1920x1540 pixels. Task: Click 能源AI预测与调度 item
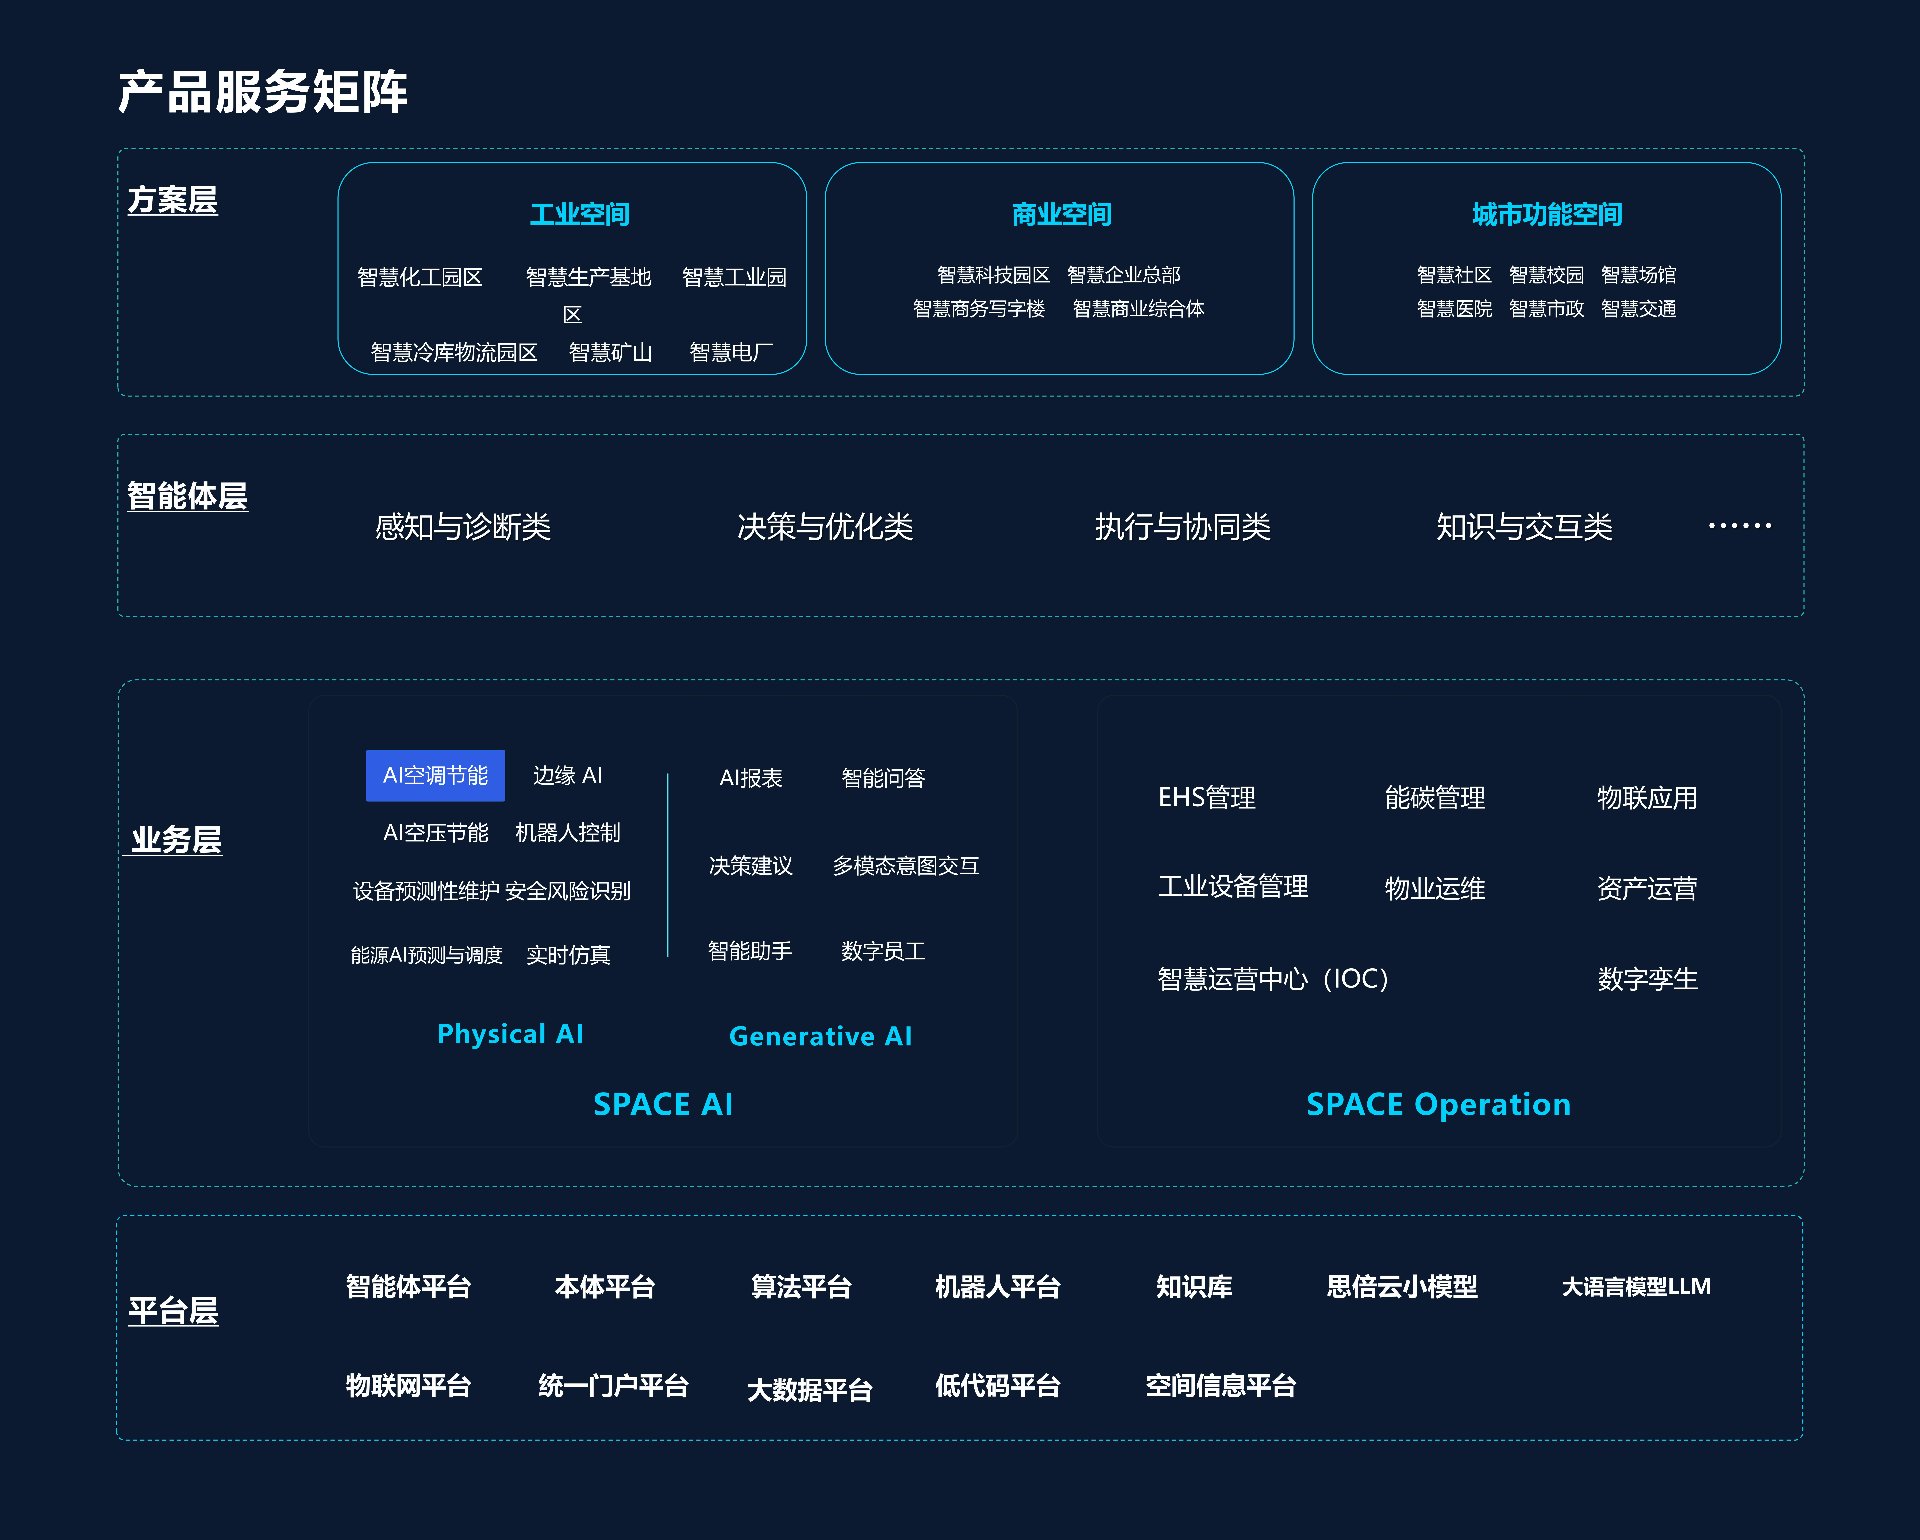(x=426, y=955)
